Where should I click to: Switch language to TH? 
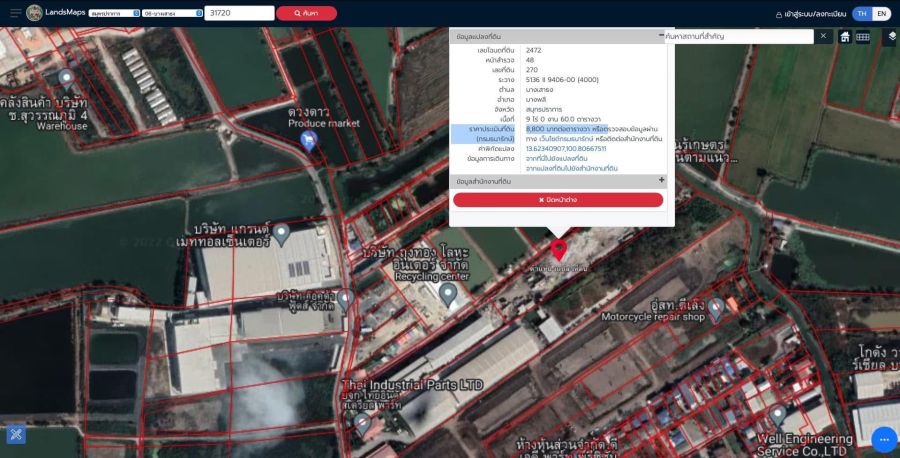point(862,14)
